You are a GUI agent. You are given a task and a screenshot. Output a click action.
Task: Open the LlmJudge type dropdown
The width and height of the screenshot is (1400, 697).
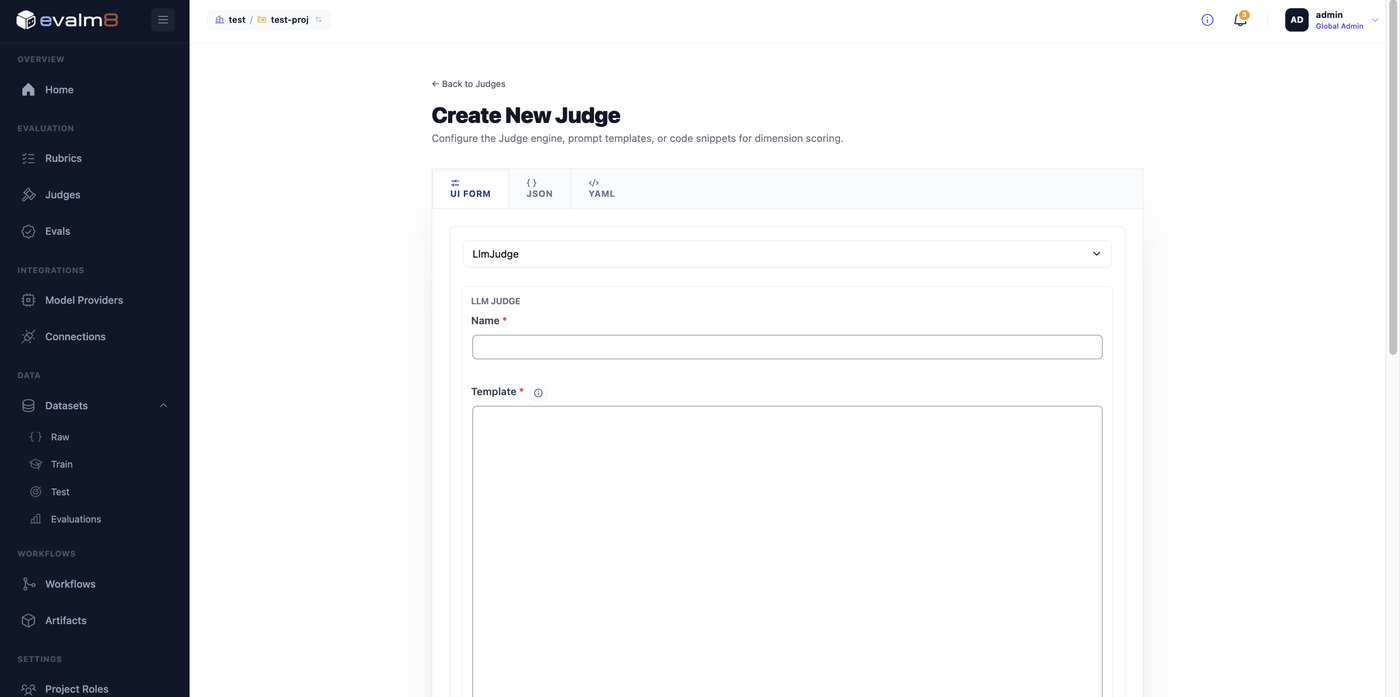787,254
